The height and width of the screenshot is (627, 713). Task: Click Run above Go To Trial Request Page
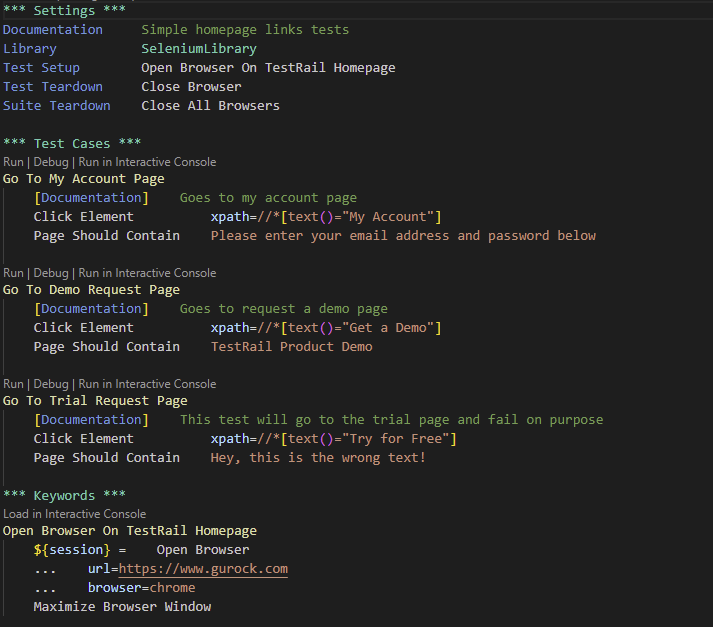[x=13, y=384]
